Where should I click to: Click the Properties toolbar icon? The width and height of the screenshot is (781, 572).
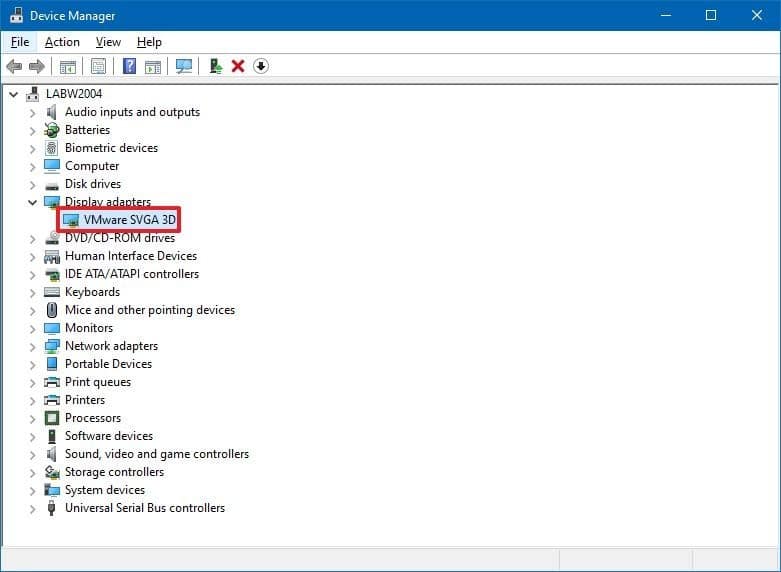pyautogui.click(x=98, y=66)
